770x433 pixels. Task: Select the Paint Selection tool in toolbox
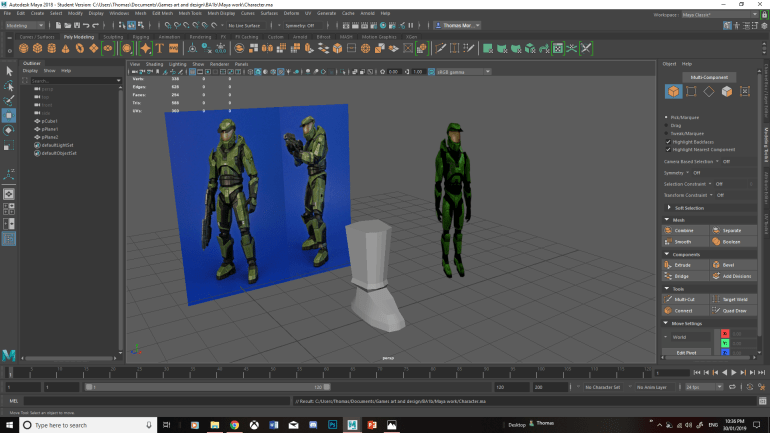9,101
